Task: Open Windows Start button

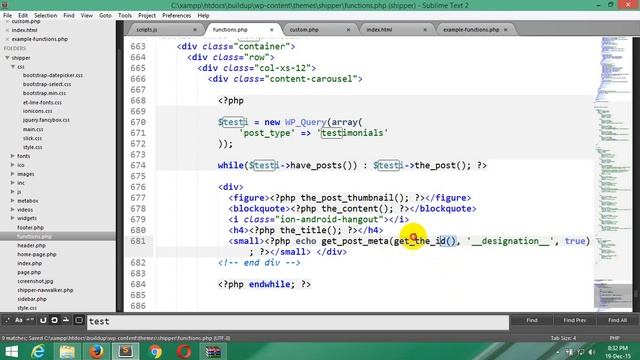Action: [11, 351]
